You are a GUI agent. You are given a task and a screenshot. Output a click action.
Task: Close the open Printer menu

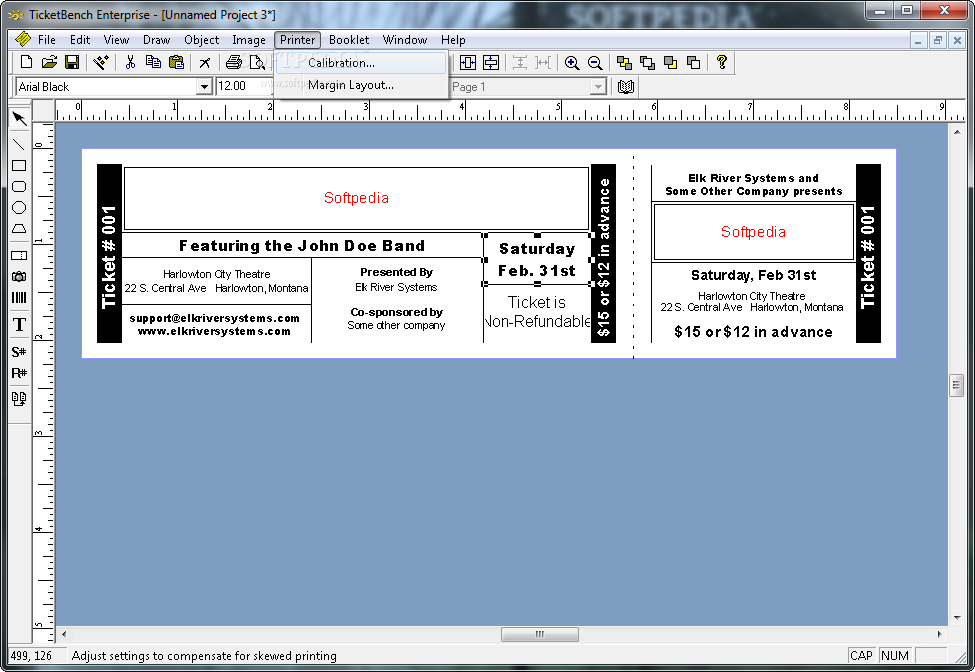(x=297, y=40)
